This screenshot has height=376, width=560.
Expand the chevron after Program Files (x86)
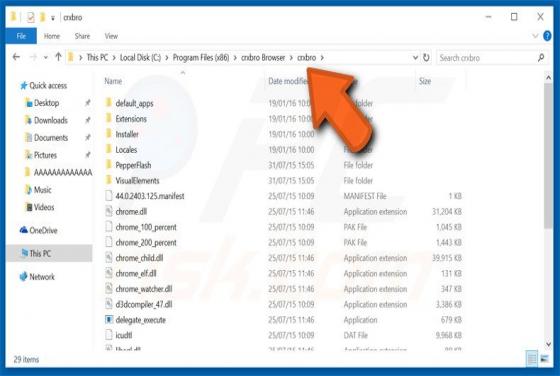pyautogui.click(x=235, y=58)
